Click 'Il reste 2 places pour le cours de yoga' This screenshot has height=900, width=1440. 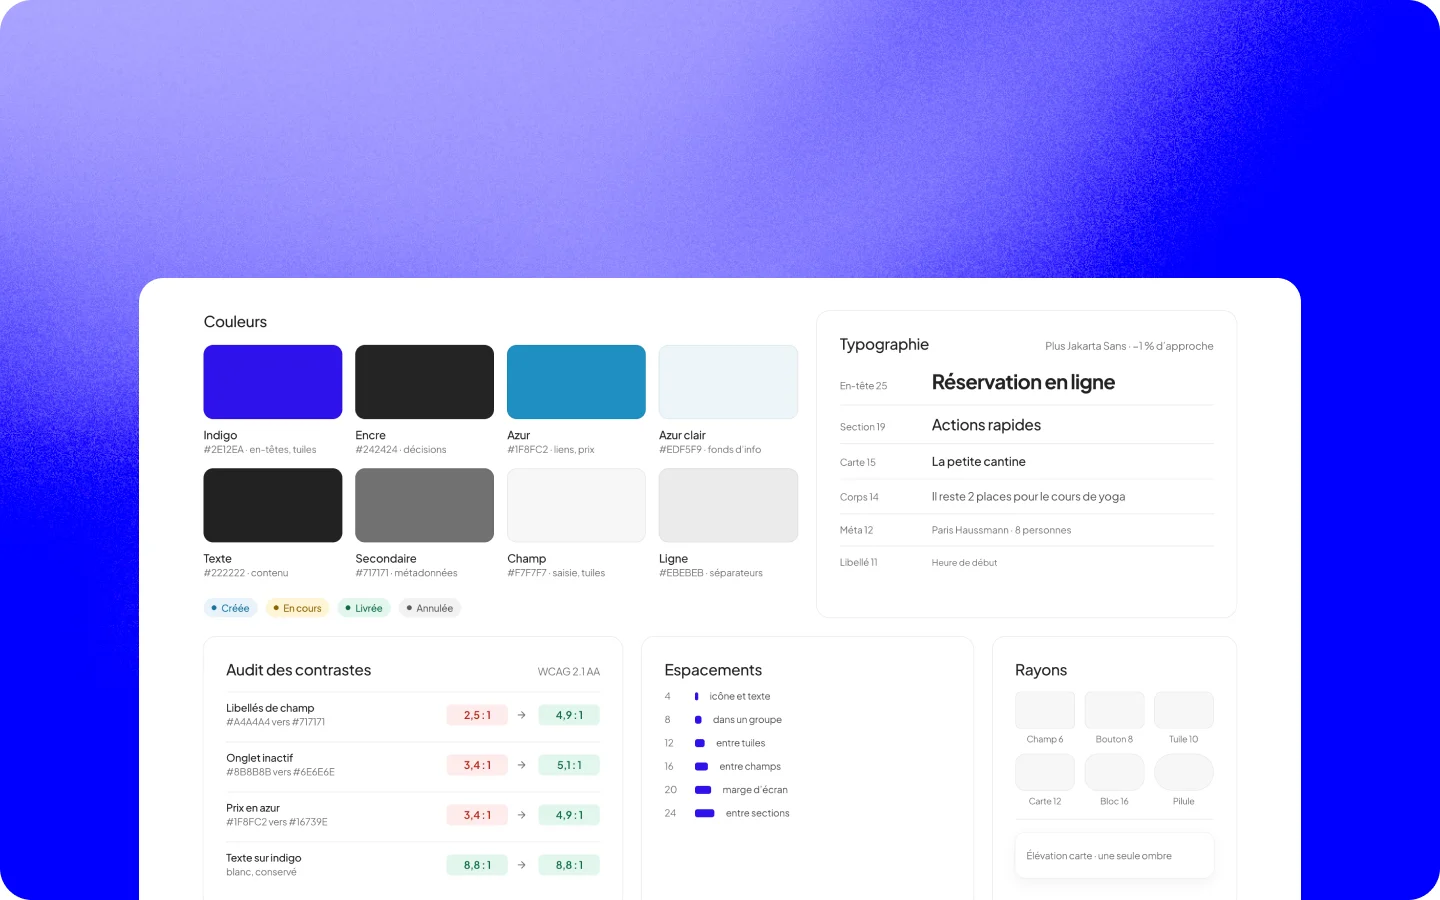[x=1028, y=497]
